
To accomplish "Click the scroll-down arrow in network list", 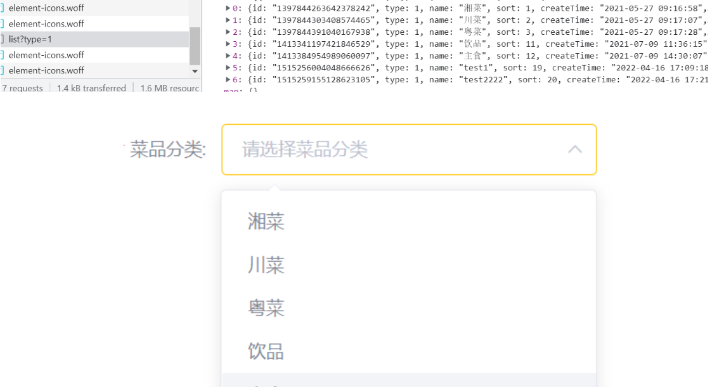I will coord(195,71).
